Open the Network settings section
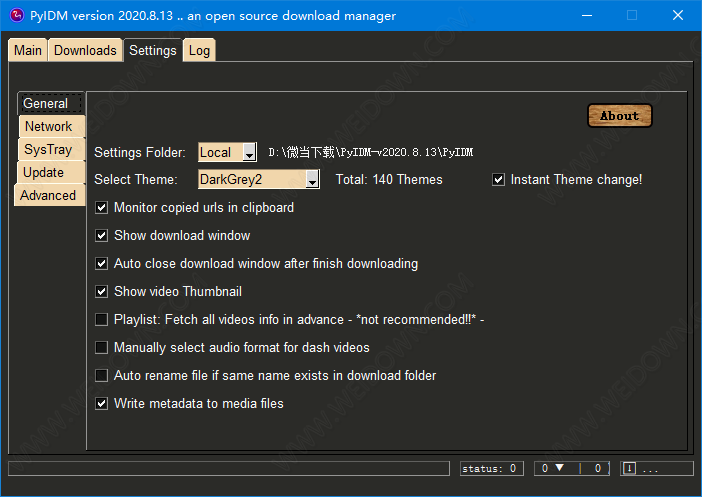Screen dimensions: 702x497 coord(51,126)
